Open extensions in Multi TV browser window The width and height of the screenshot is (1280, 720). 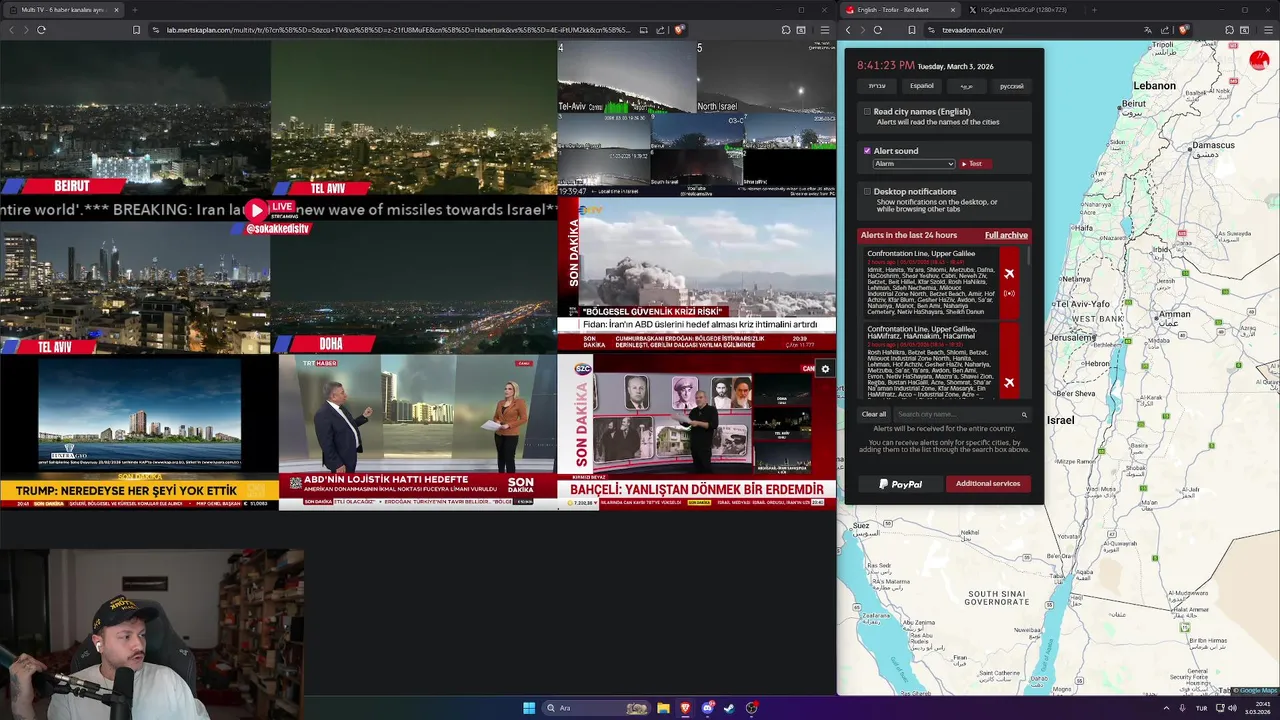point(786,30)
